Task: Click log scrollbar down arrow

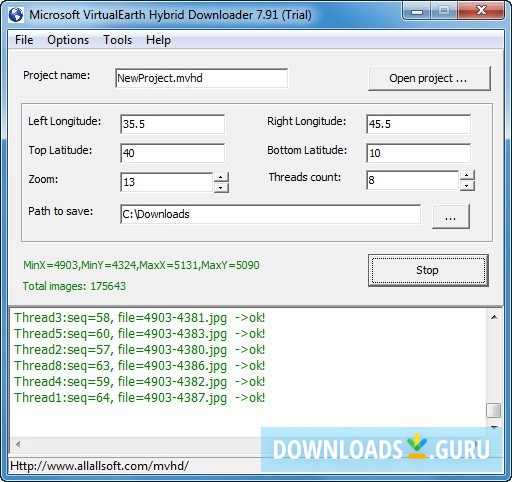Action: [x=494, y=427]
